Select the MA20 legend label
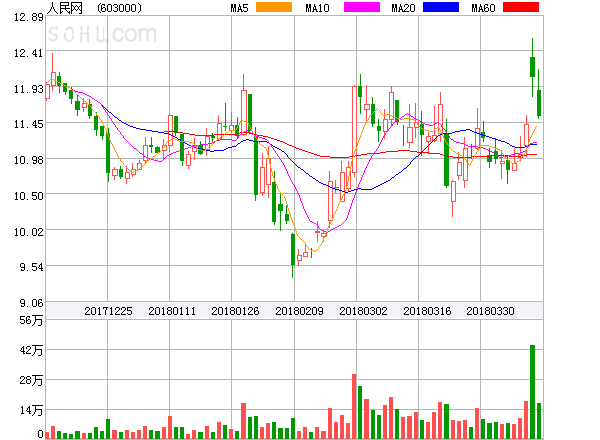Image resolution: width=600 pixels, height=440 pixels. [x=403, y=8]
